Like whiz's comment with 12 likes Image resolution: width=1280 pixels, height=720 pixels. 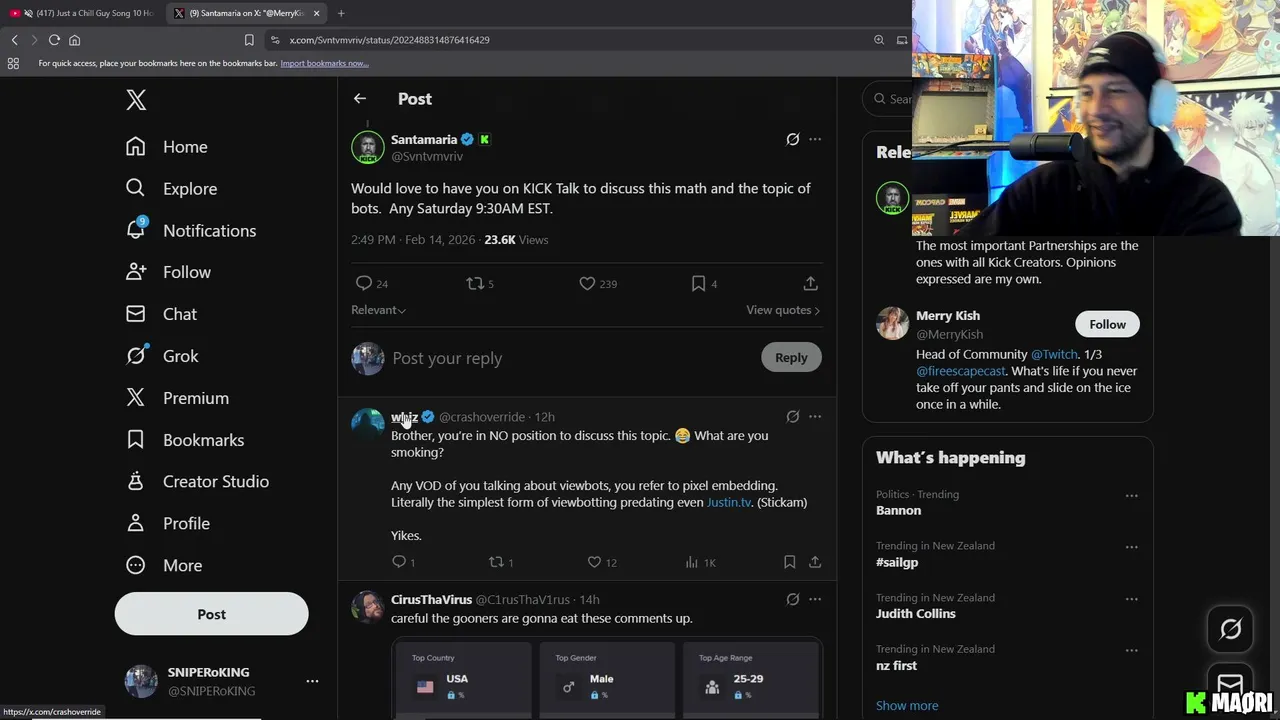[x=601, y=562]
